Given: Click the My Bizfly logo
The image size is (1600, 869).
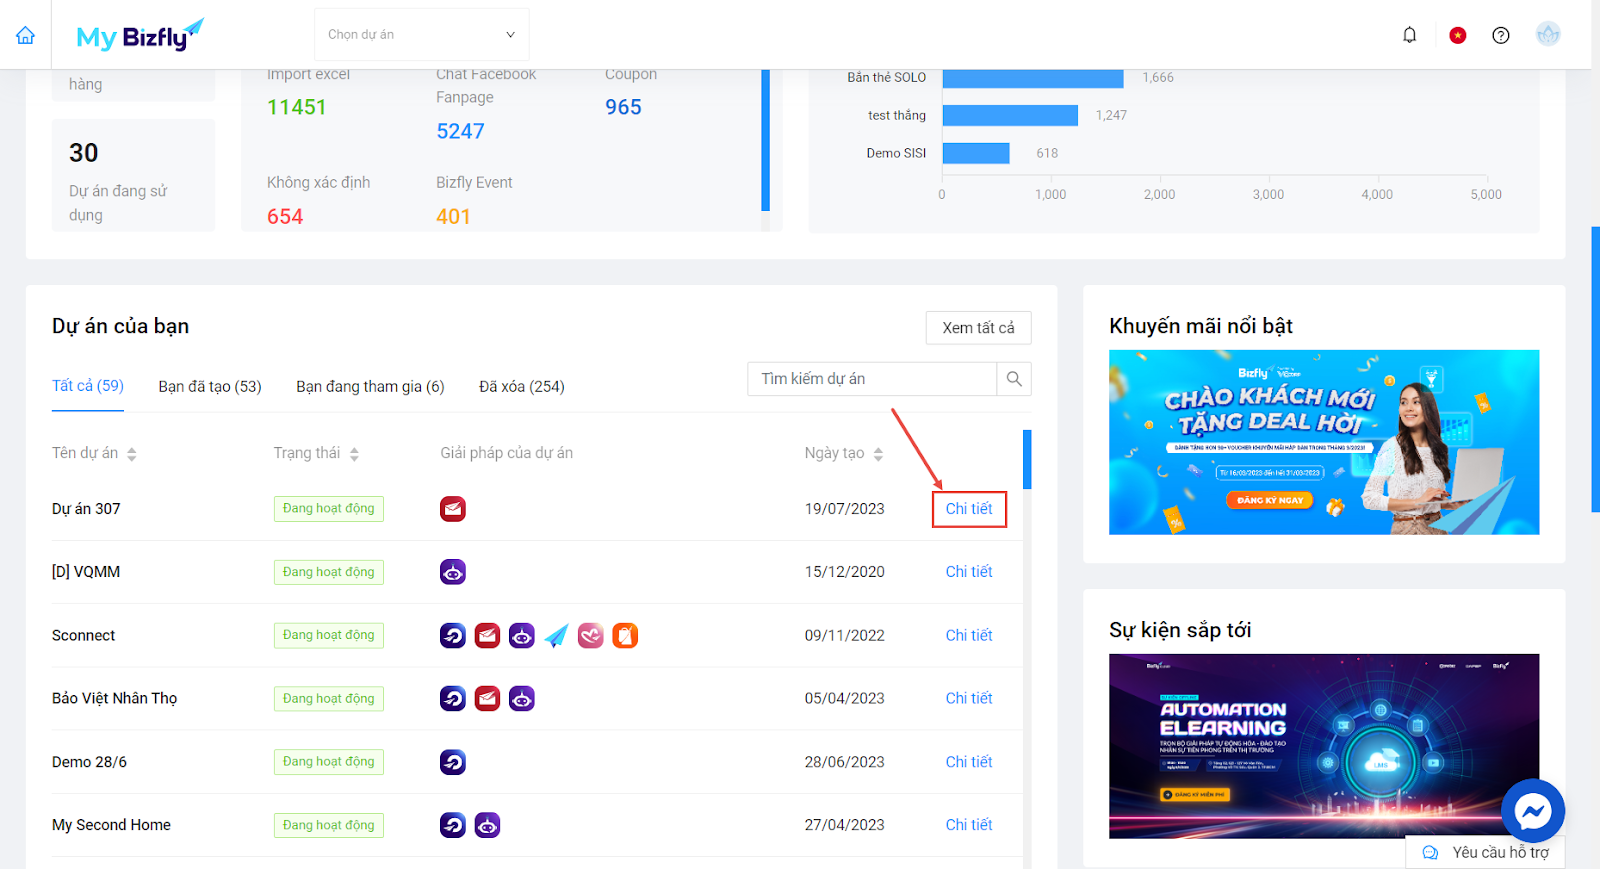Looking at the screenshot, I should (140, 35).
